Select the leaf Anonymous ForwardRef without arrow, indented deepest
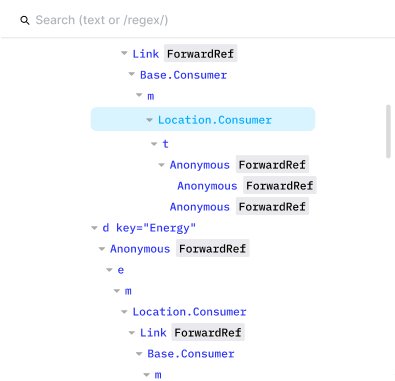The width and height of the screenshot is (395, 381). click(x=246, y=186)
